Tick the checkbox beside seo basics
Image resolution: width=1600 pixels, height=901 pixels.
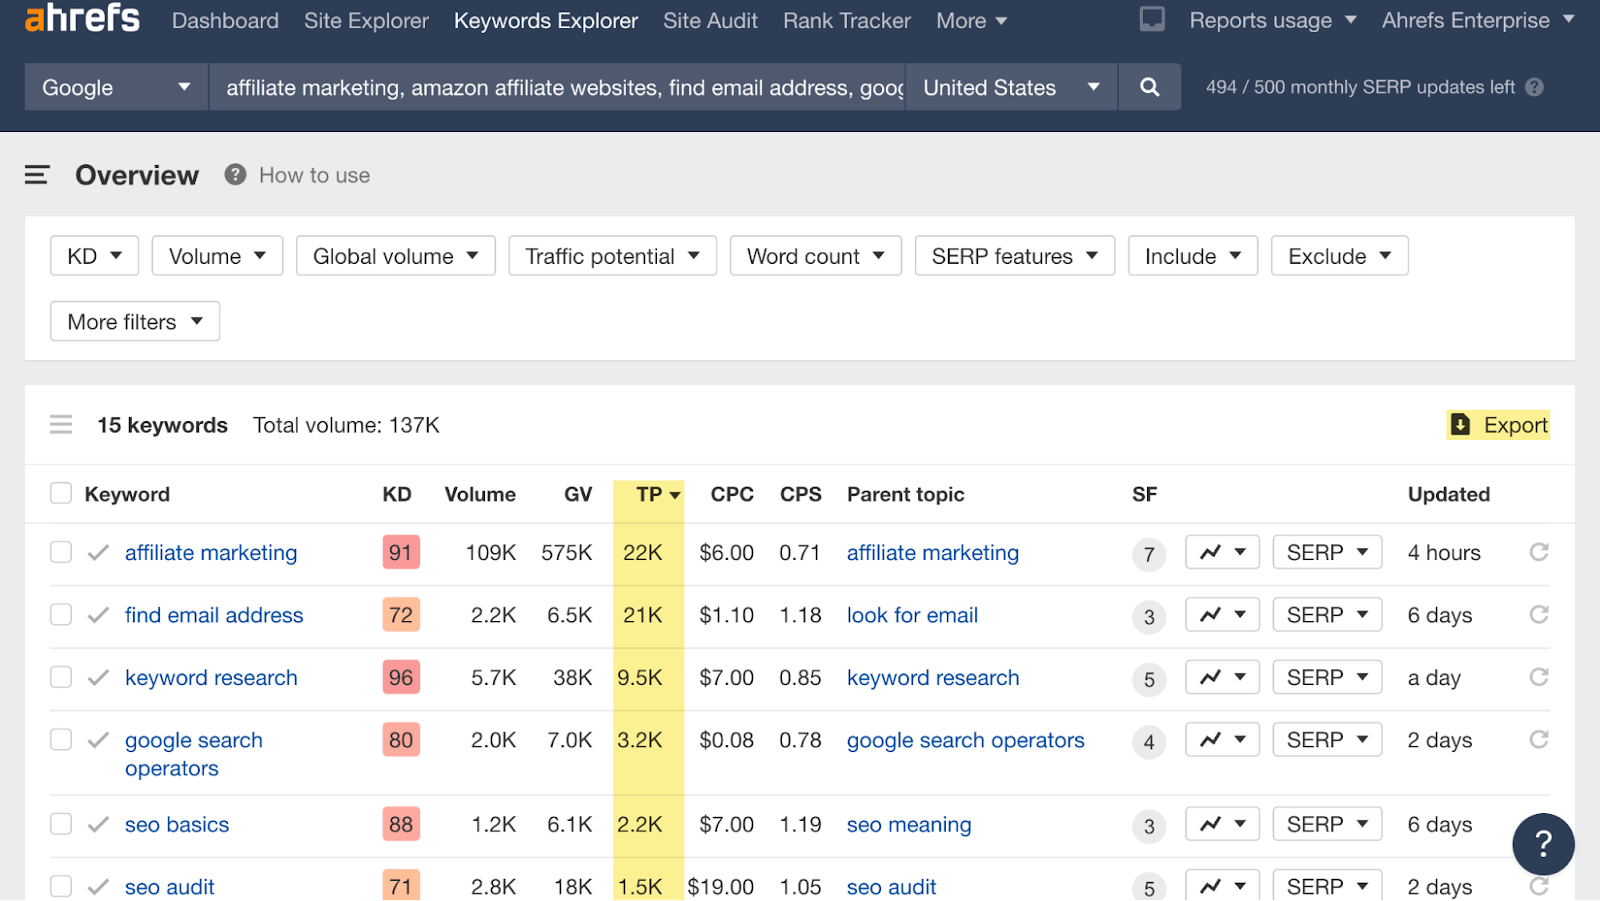coord(60,824)
